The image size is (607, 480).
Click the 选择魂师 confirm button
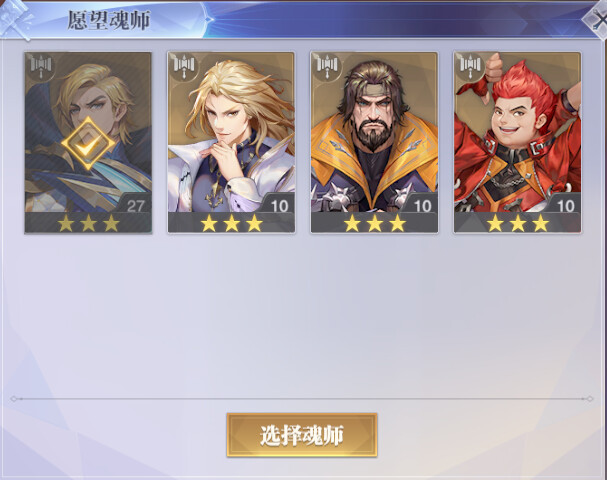(x=302, y=435)
